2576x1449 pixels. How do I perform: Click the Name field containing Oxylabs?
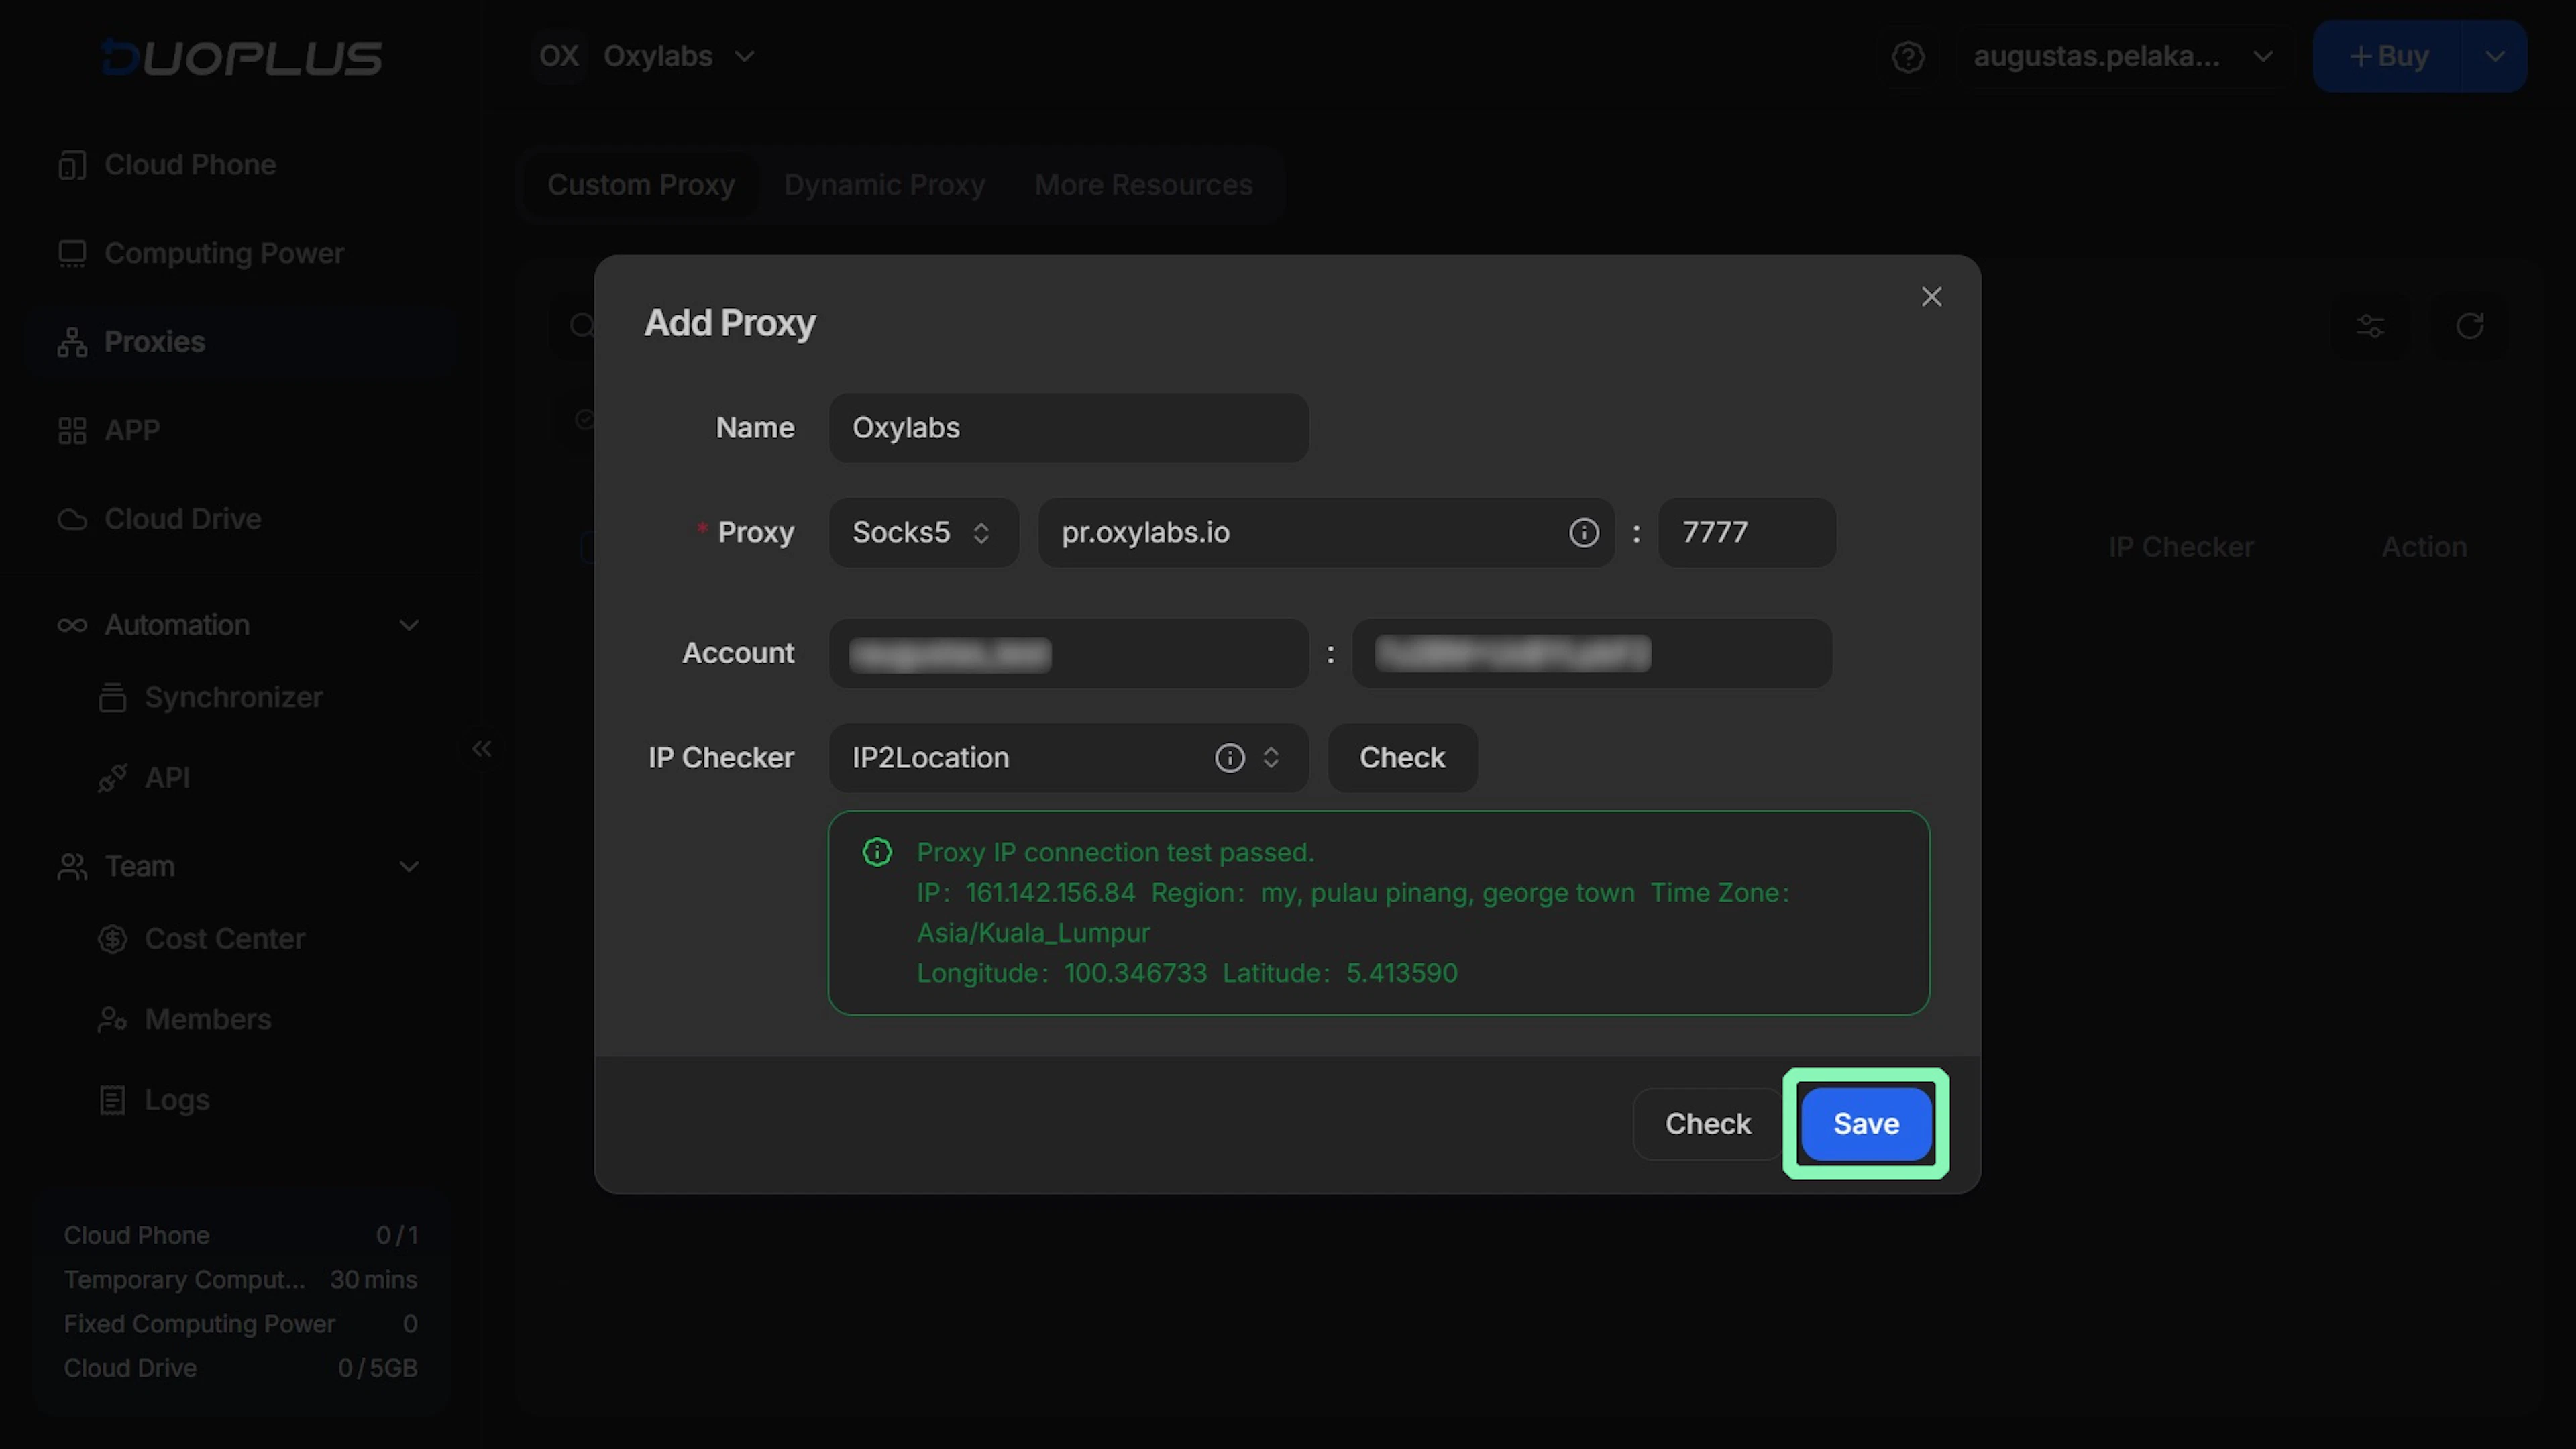pos(1068,428)
